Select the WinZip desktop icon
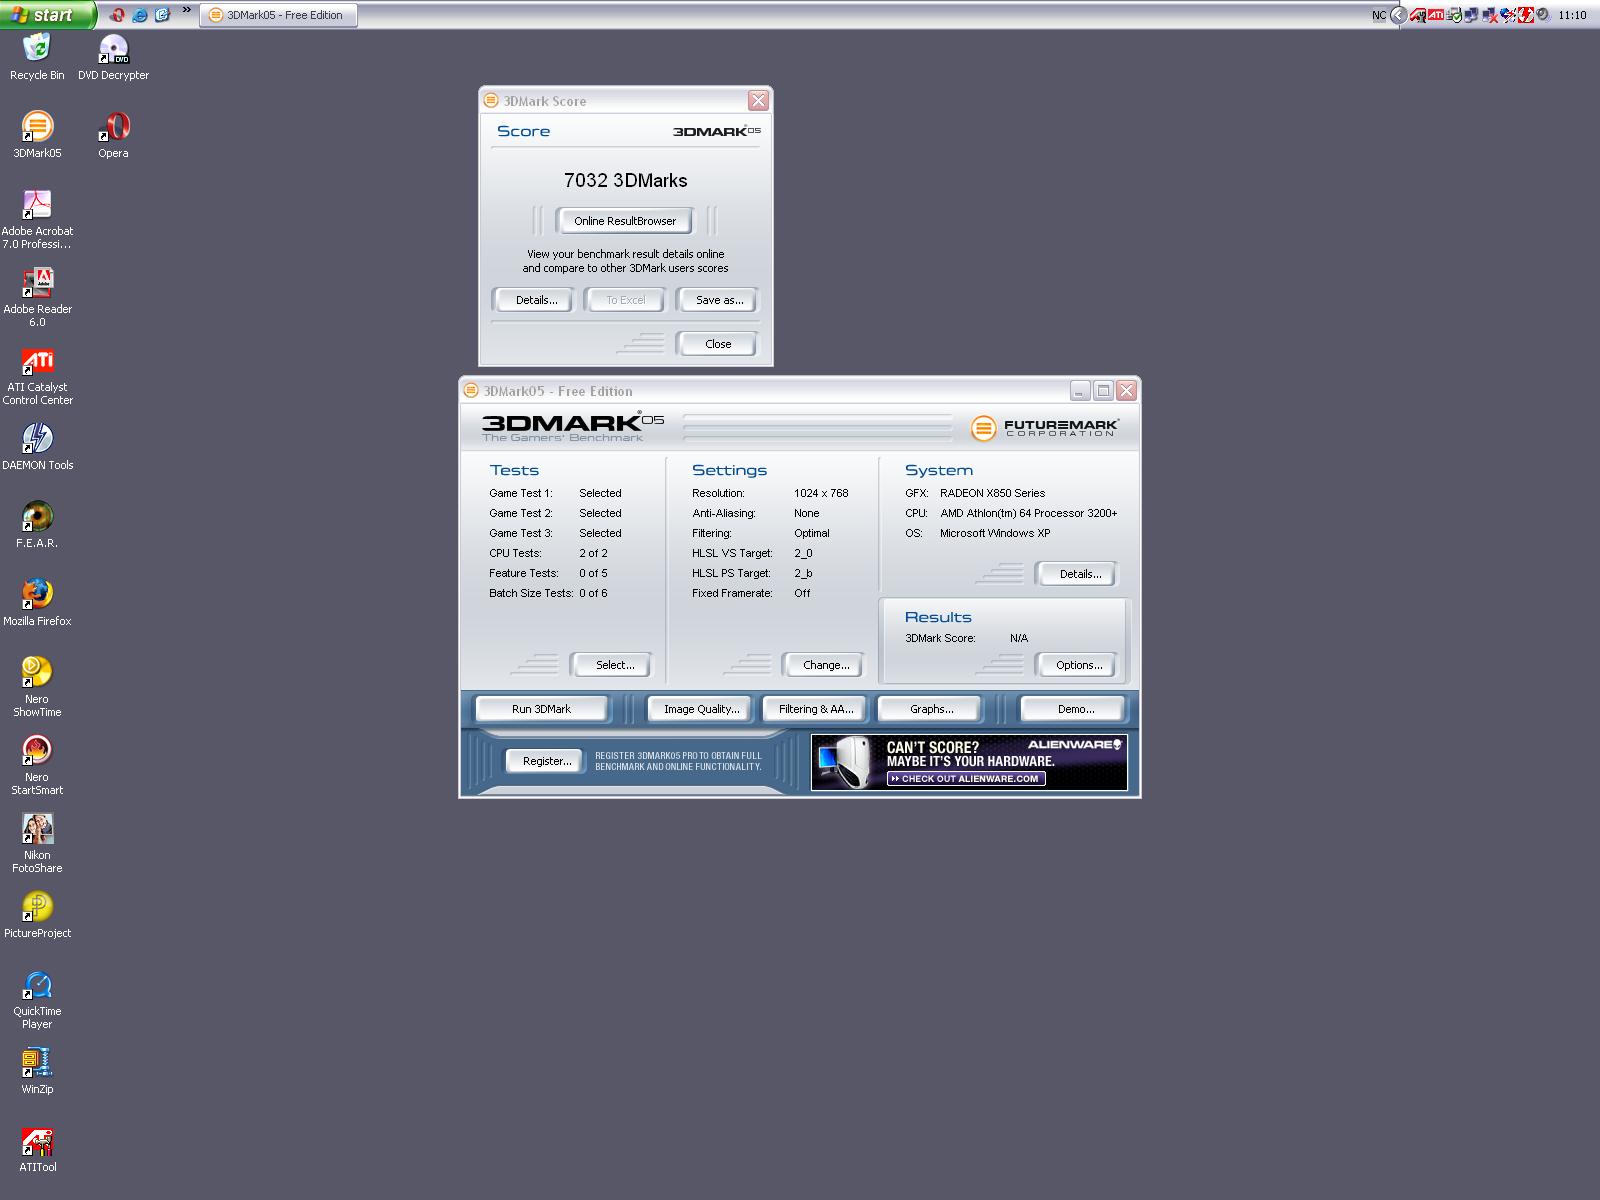The width and height of the screenshot is (1600, 1200). 37,1071
